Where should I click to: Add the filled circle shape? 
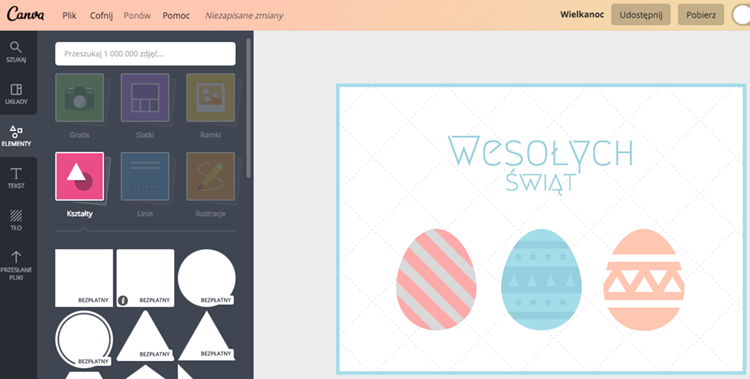click(x=207, y=278)
